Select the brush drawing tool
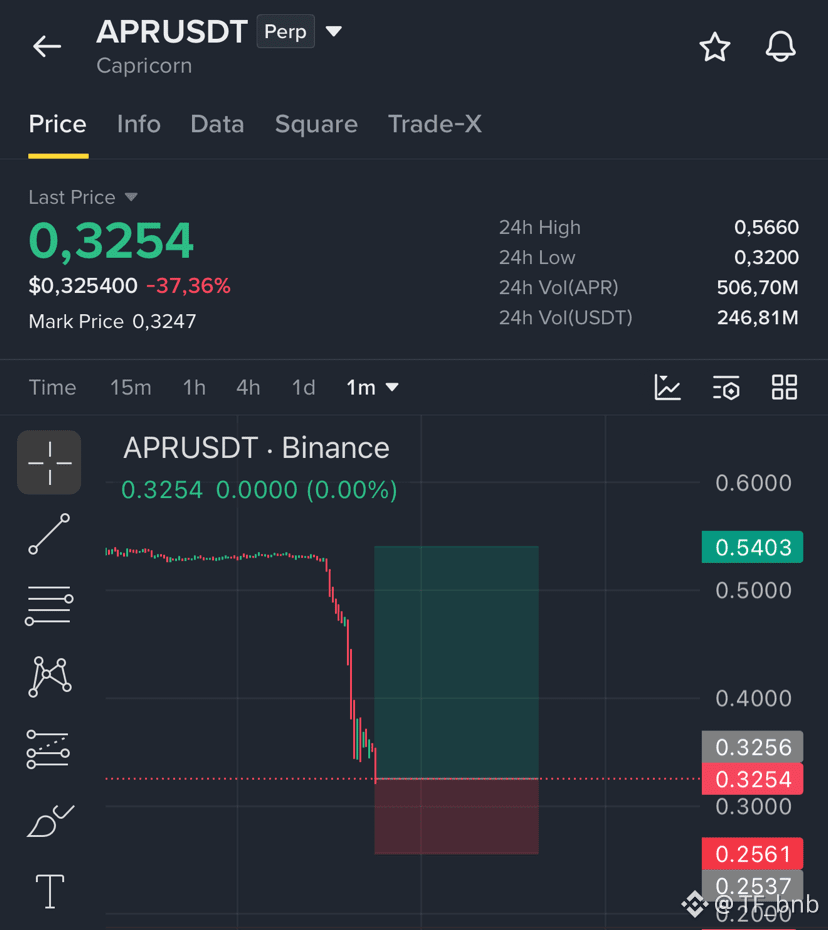 [50, 821]
